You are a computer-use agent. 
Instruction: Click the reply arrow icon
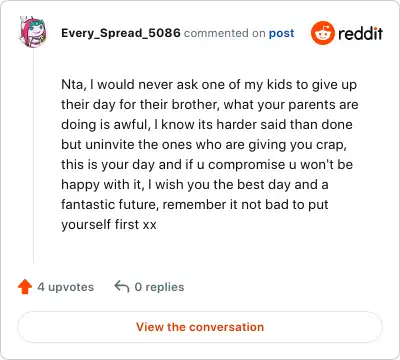pyautogui.click(x=122, y=286)
